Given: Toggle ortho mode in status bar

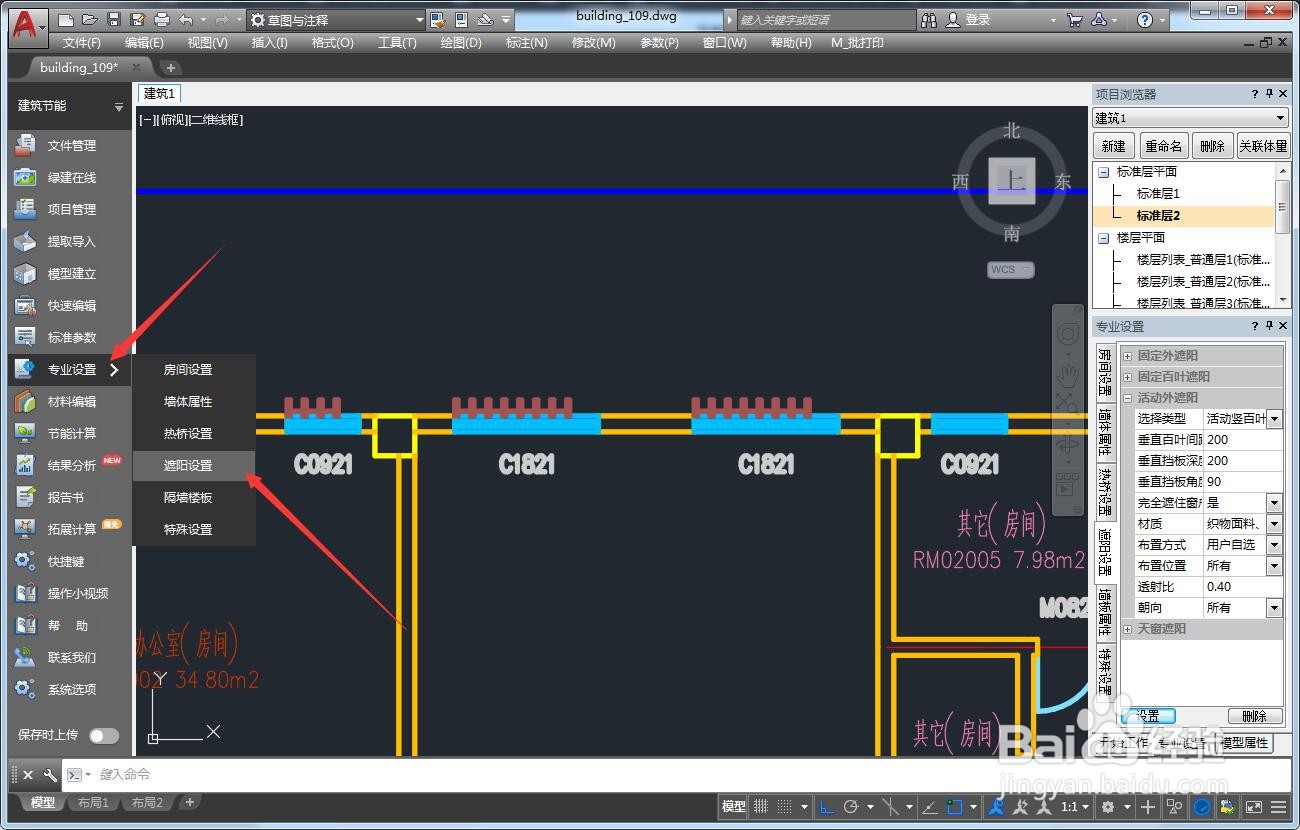Looking at the screenshot, I should pos(827,807).
